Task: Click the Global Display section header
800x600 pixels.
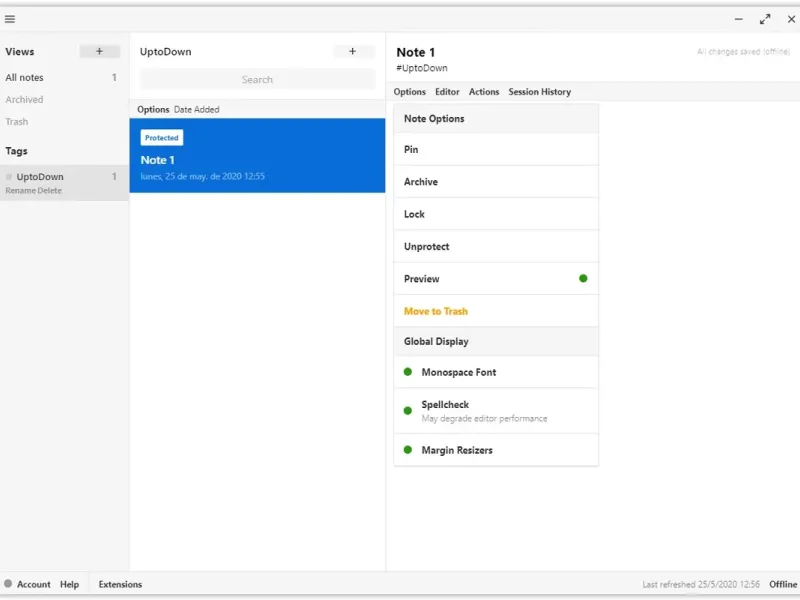Action: tap(496, 341)
